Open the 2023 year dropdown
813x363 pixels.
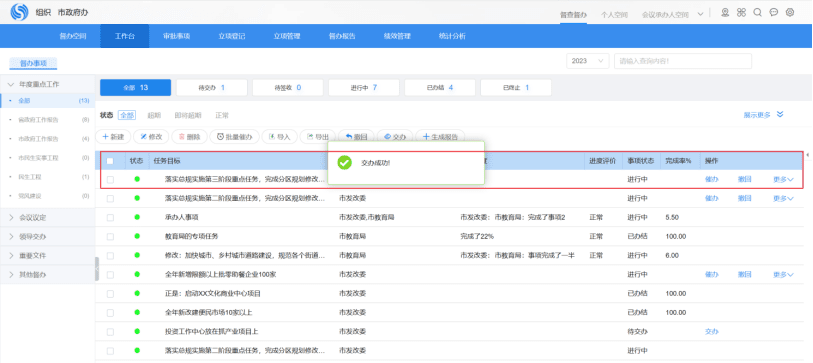point(587,61)
